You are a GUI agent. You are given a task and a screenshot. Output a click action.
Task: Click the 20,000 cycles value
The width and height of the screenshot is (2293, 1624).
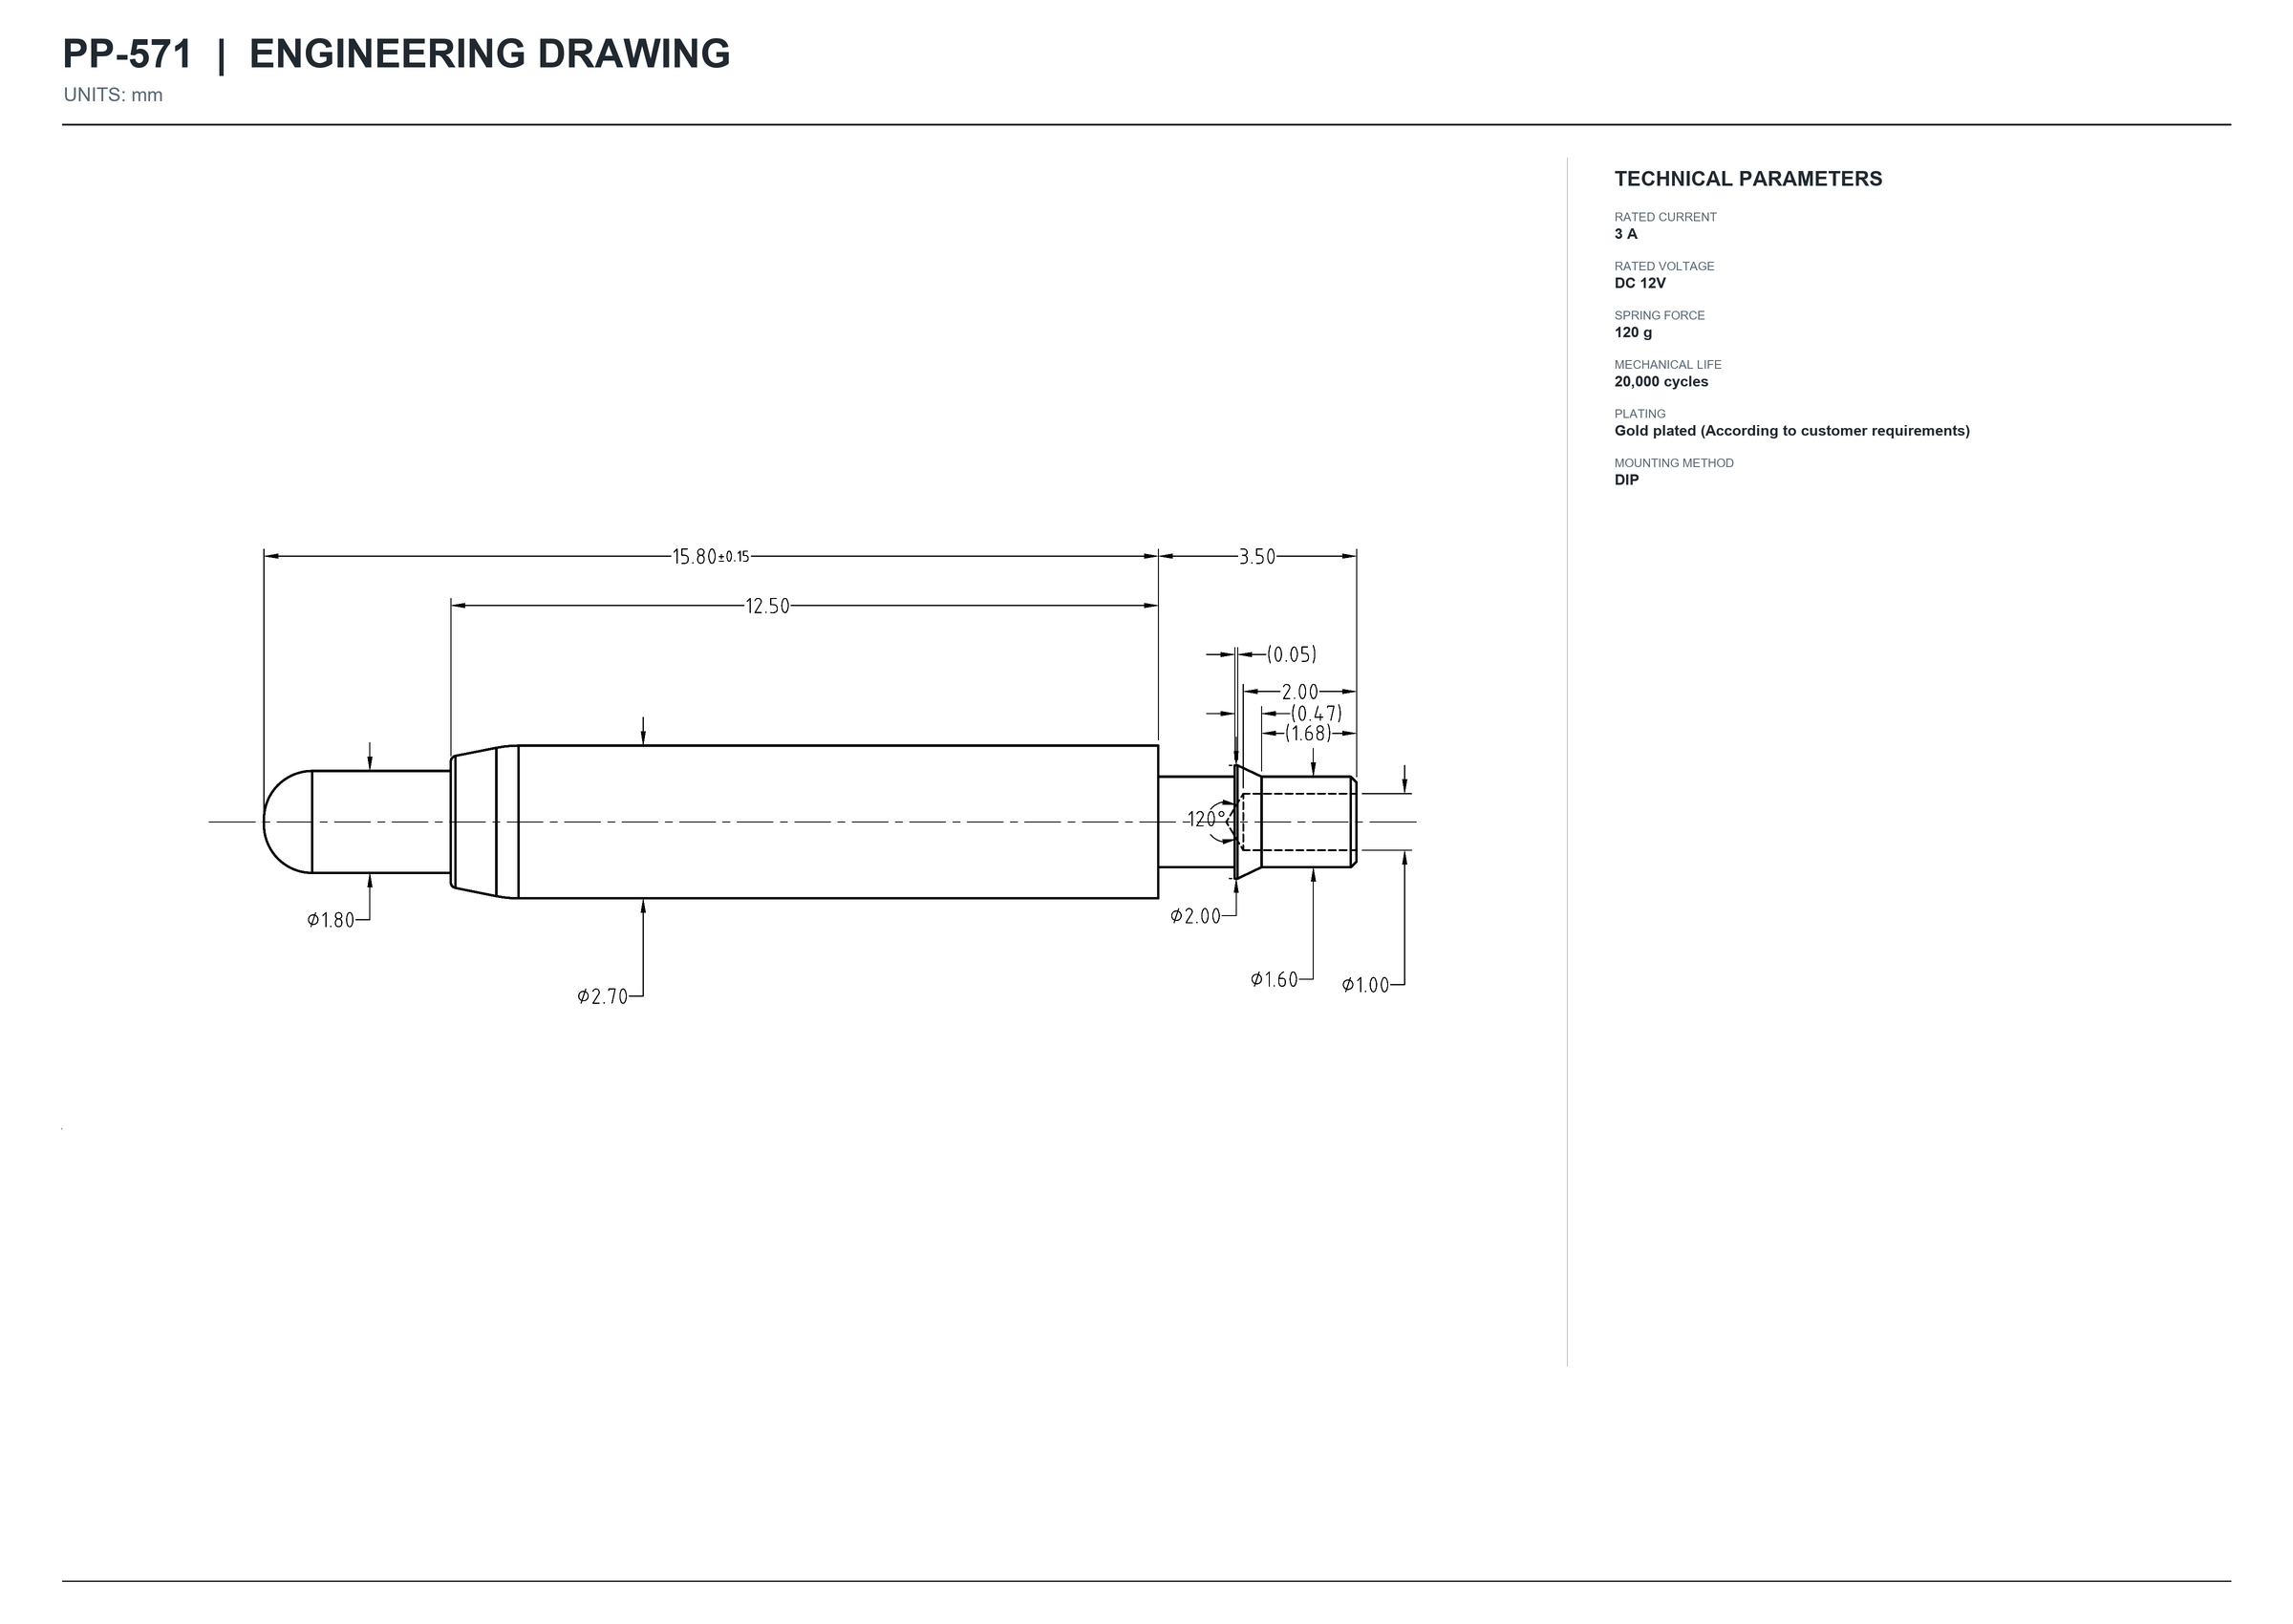coord(1661,382)
